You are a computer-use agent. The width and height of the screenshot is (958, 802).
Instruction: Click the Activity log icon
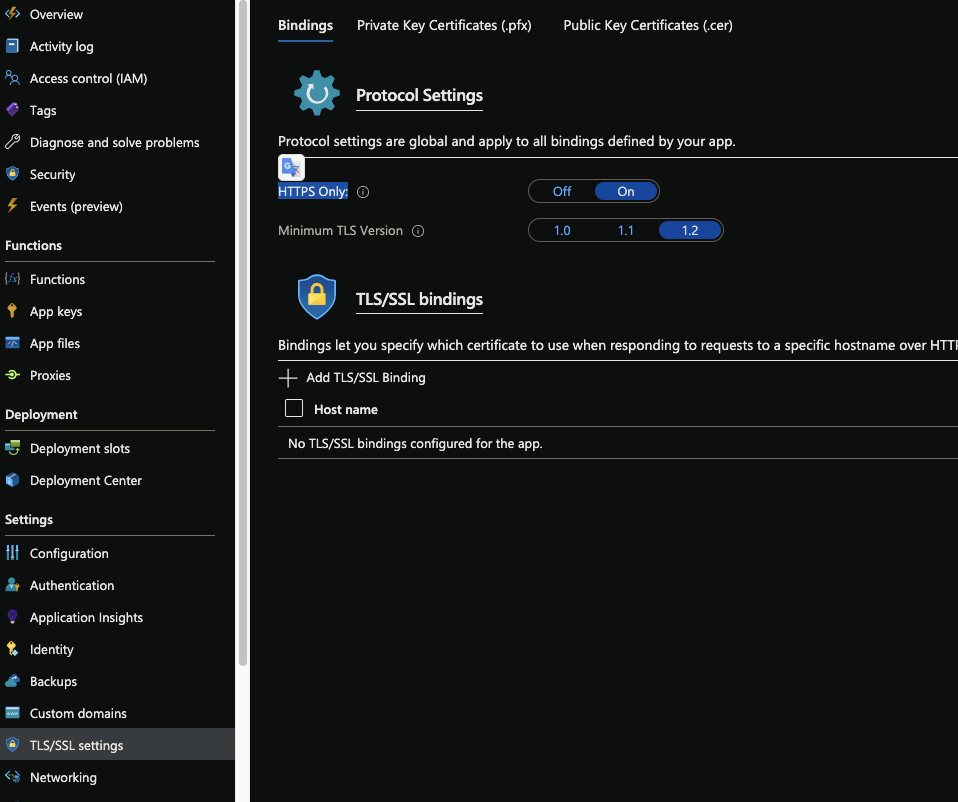(x=12, y=46)
